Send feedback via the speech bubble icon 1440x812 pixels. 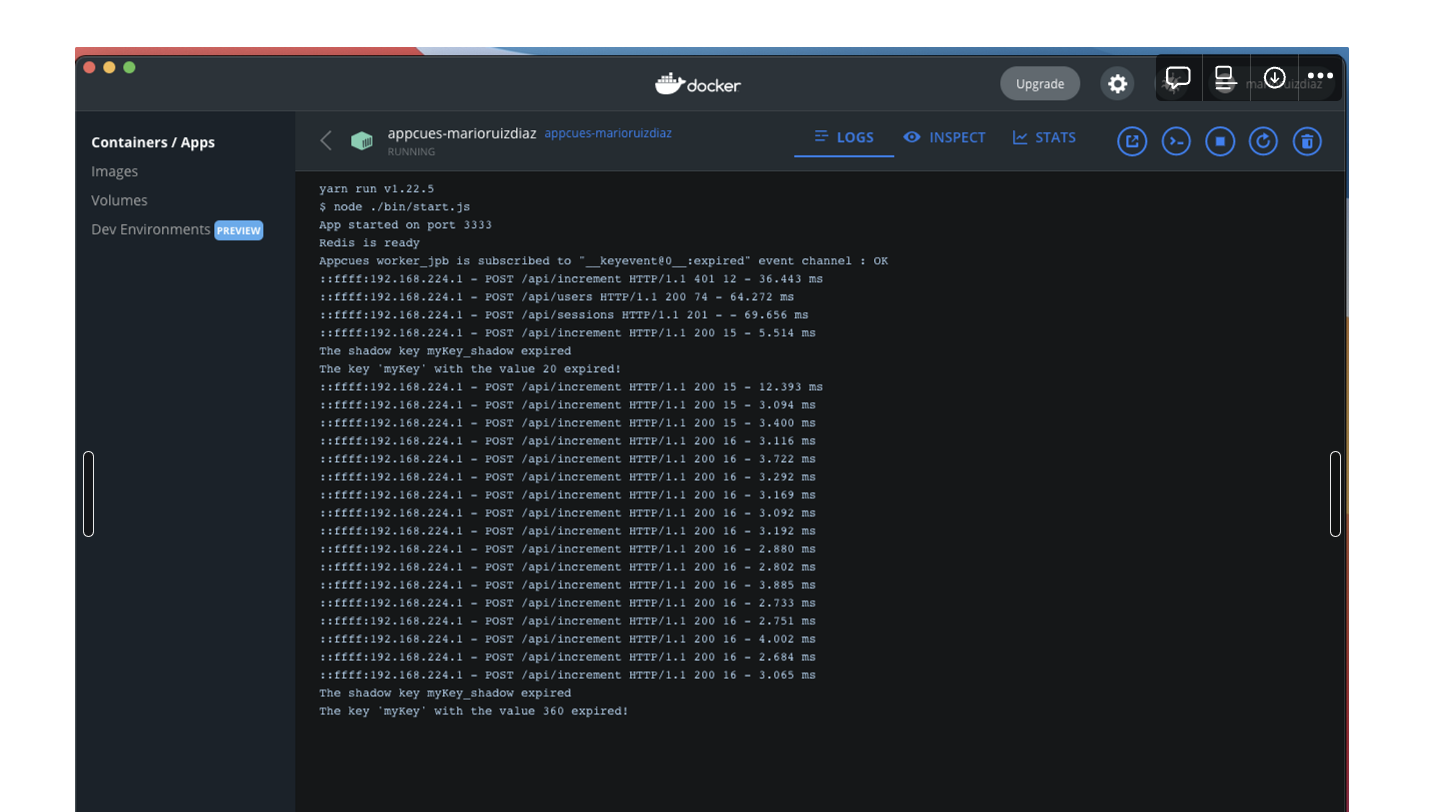click(x=1177, y=76)
